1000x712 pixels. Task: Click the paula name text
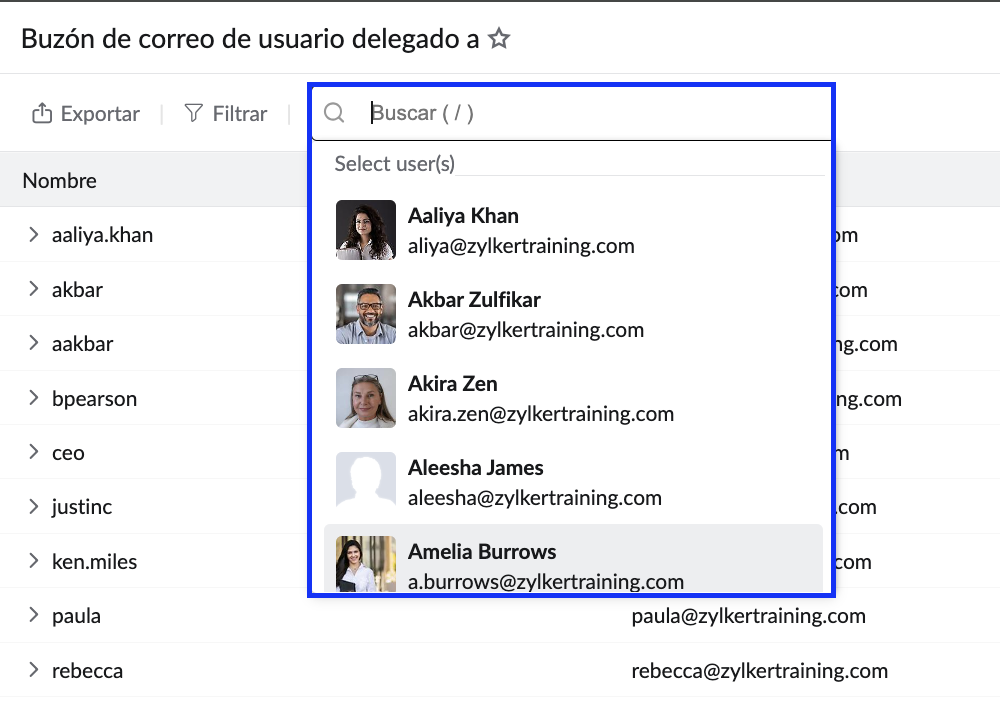tap(76, 616)
